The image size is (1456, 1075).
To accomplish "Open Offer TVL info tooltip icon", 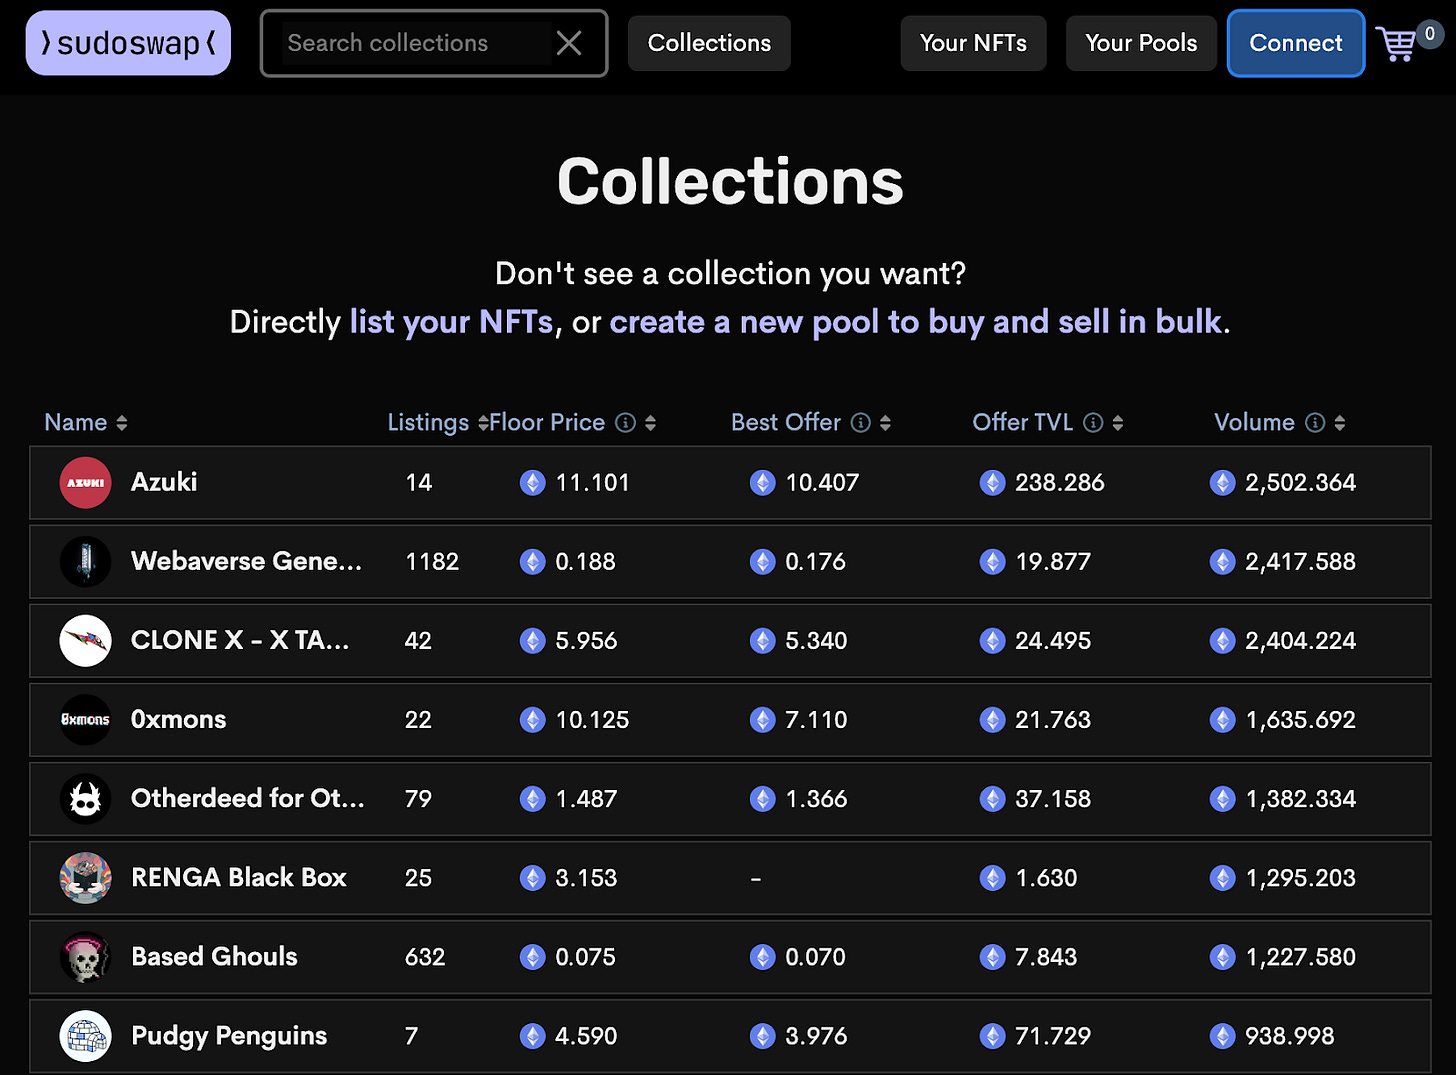I will 1094,423.
